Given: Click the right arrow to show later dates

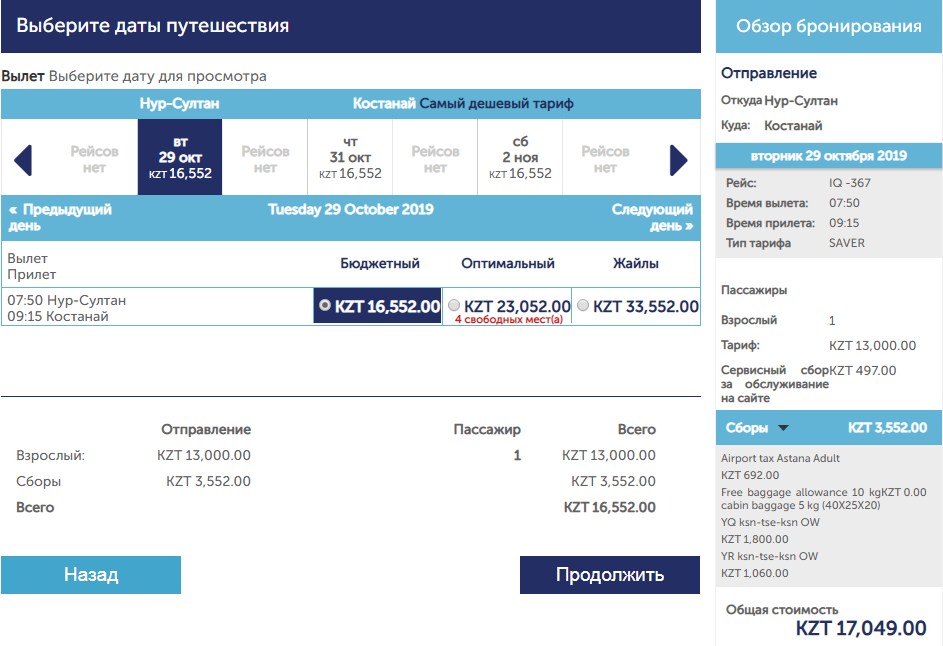Looking at the screenshot, I should [x=678, y=160].
